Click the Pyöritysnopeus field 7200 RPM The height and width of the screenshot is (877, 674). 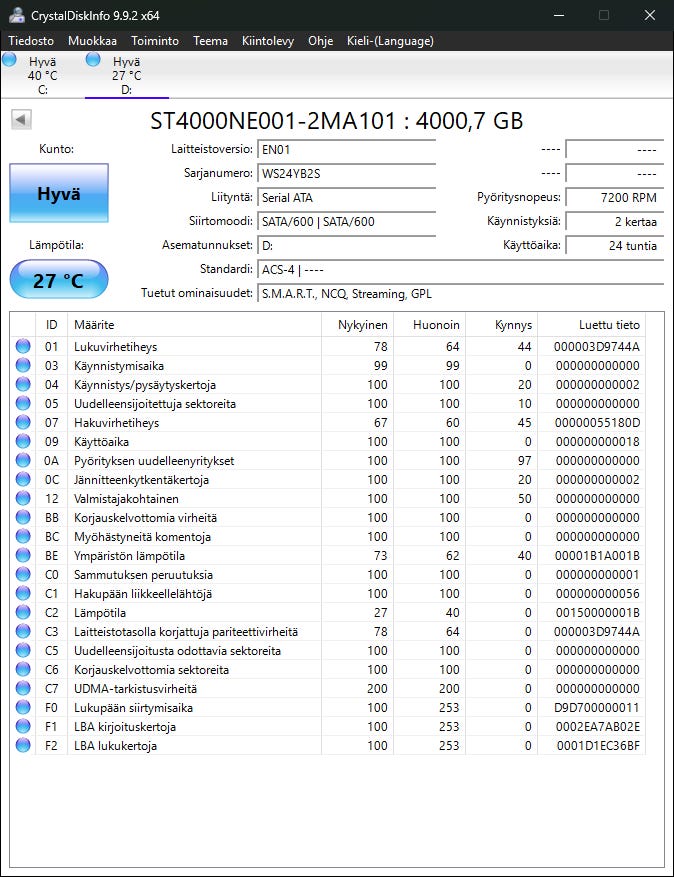pos(615,198)
